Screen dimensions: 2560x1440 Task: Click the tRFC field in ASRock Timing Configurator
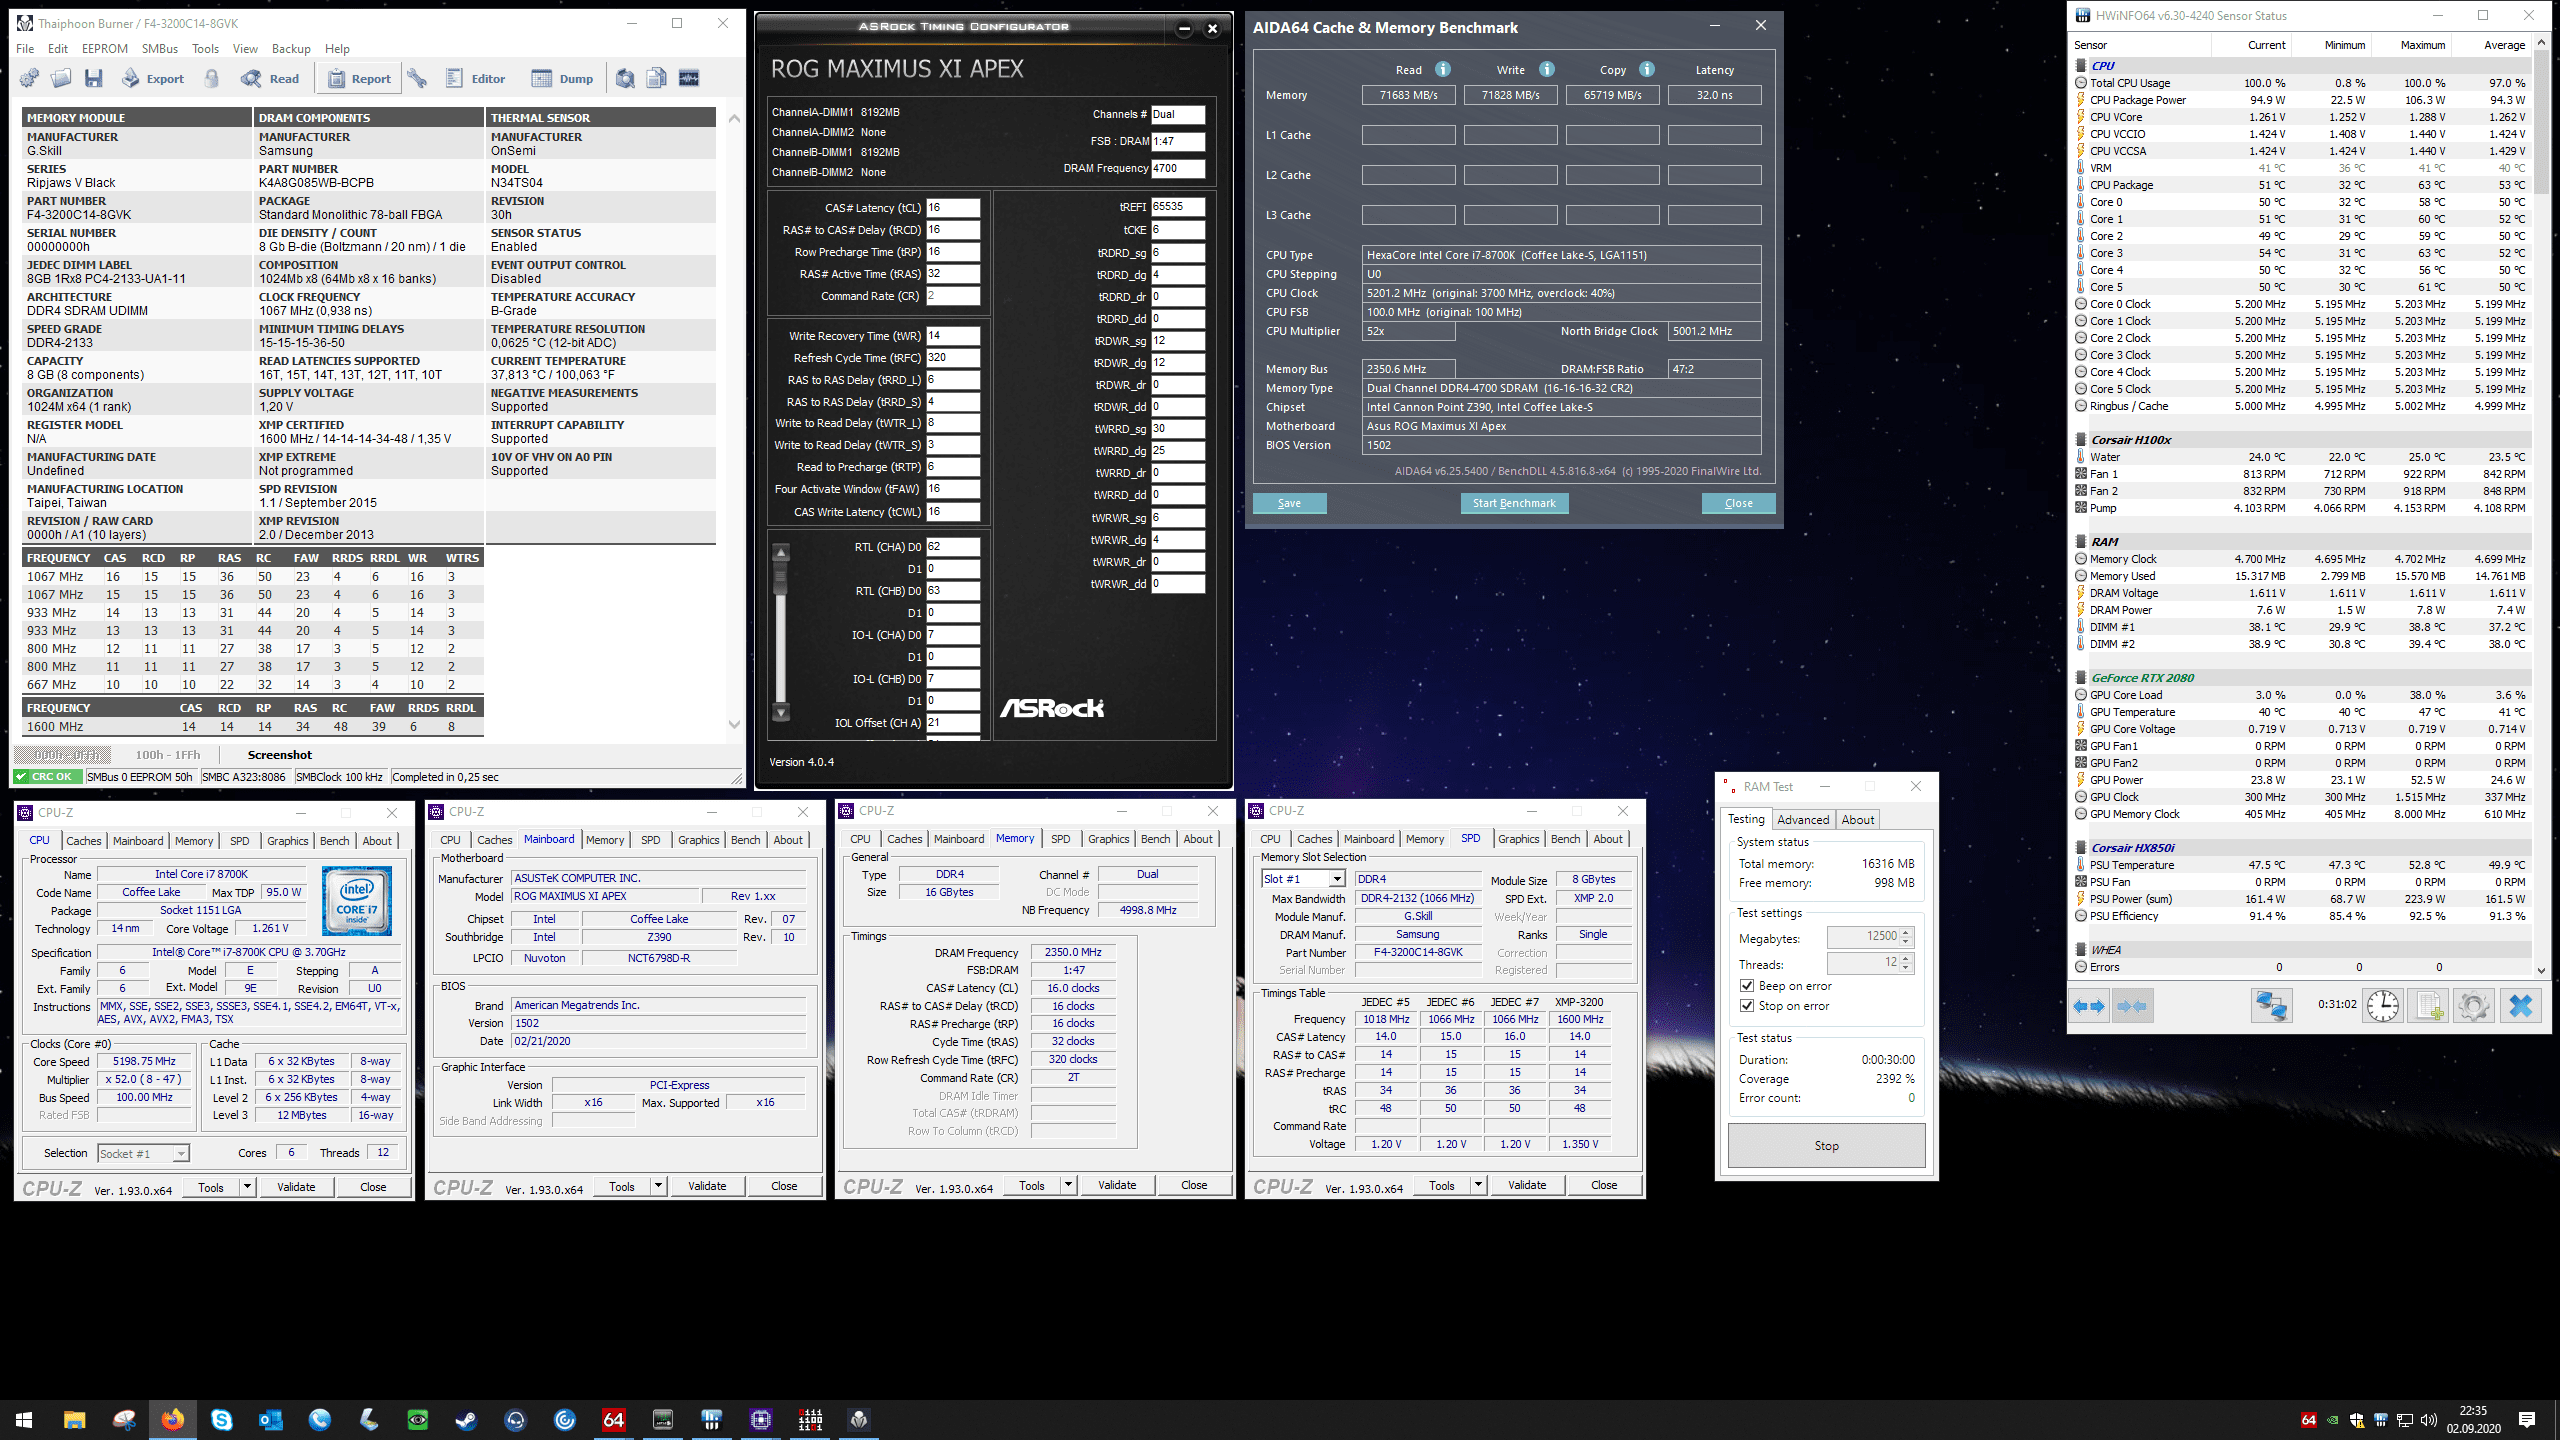point(953,358)
